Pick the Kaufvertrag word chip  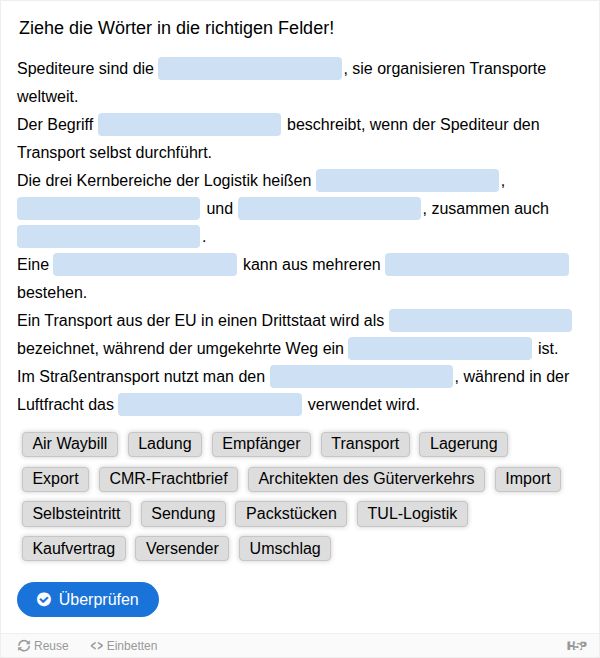[x=74, y=548]
